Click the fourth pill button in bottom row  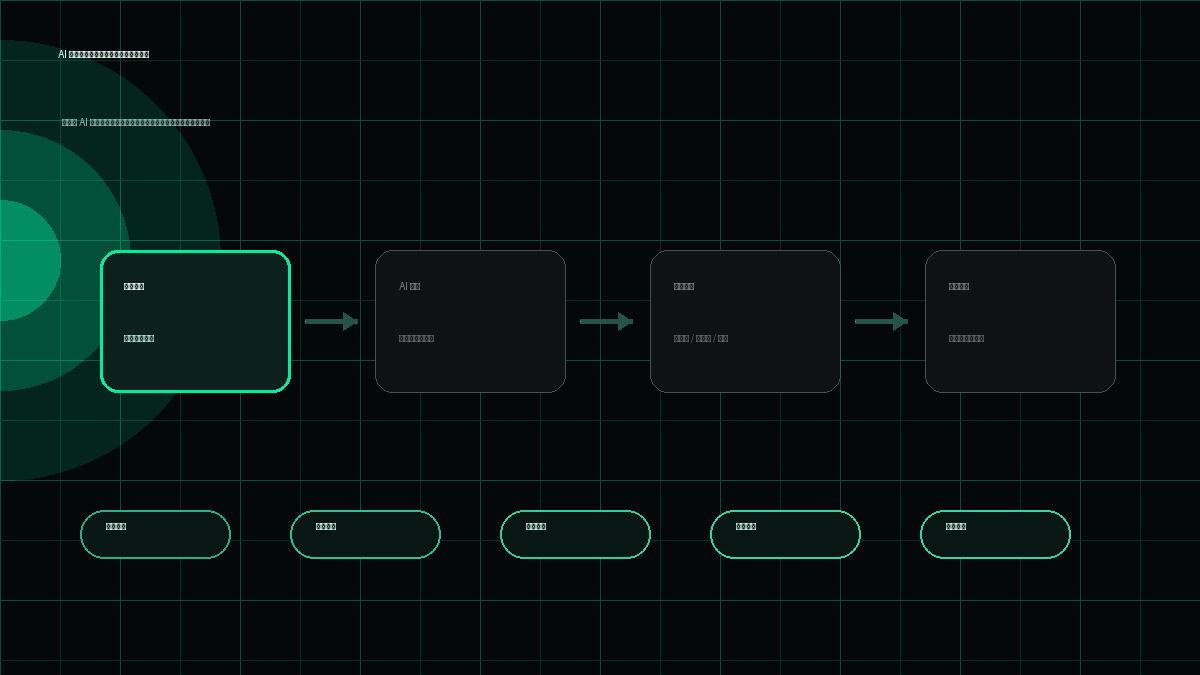786,534
